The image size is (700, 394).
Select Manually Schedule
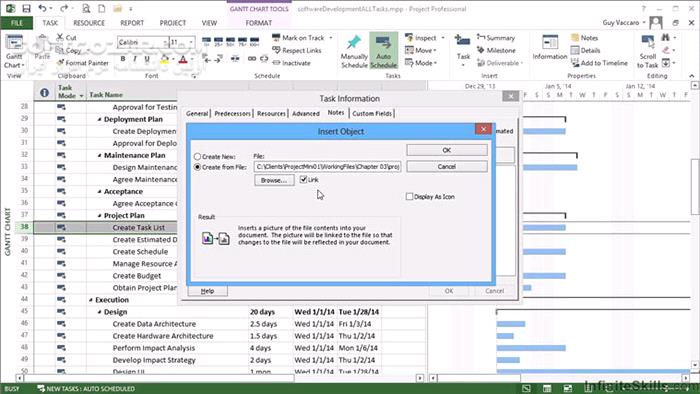click(354, 52)
